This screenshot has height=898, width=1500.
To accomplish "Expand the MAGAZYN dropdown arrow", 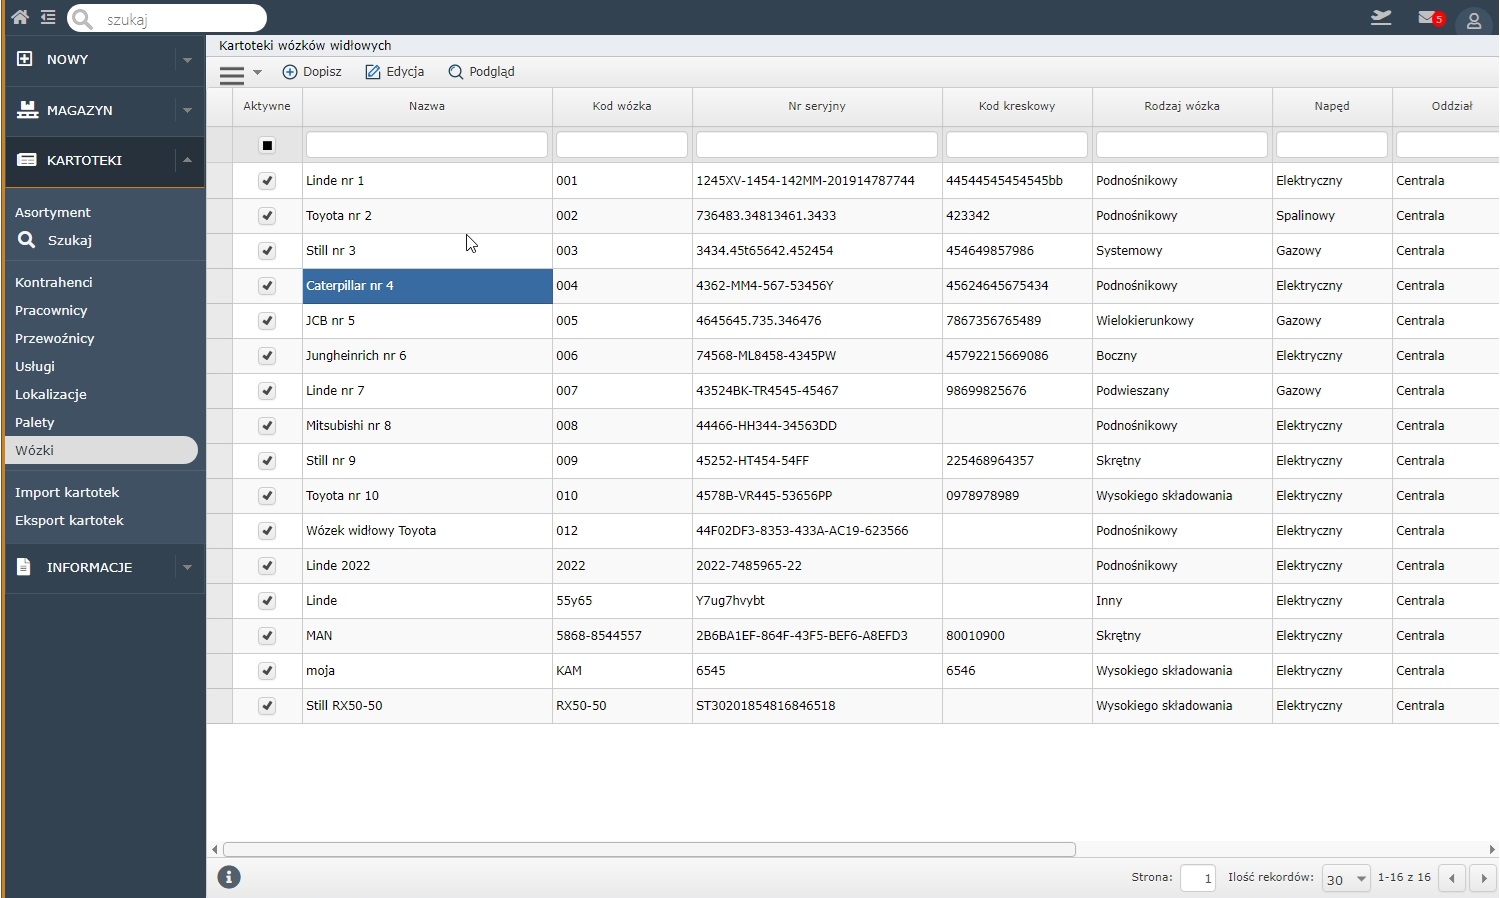I will tap(187, 110).
